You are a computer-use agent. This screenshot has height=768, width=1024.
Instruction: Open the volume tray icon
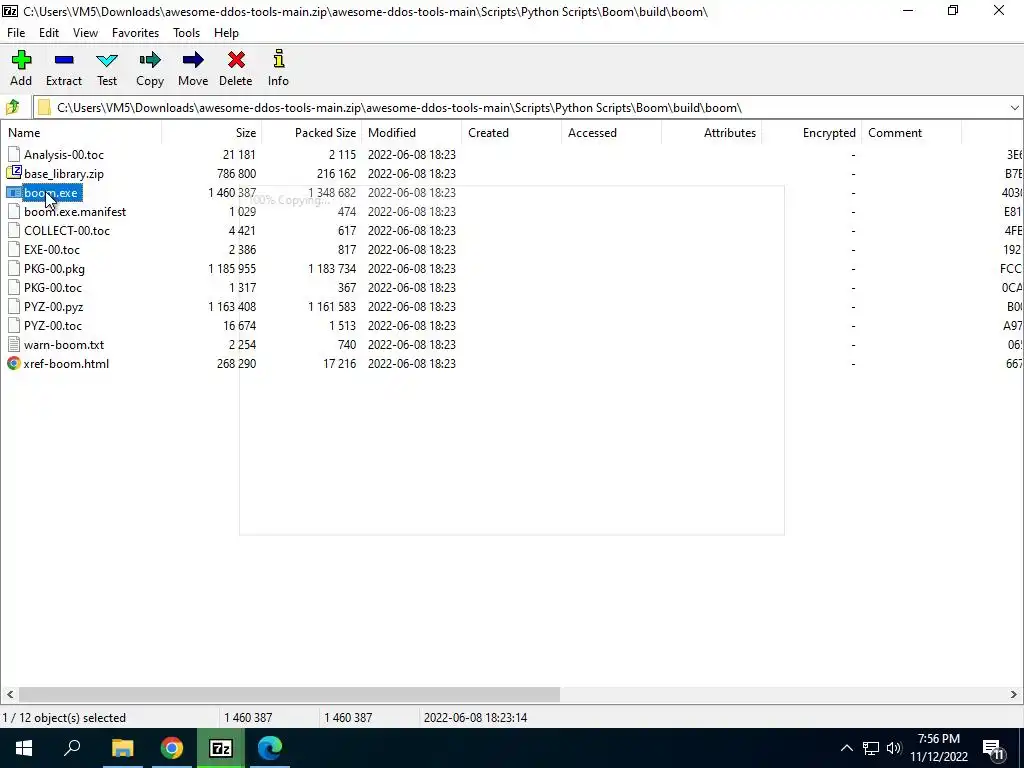pyautogui.click(x=894, y=748)
